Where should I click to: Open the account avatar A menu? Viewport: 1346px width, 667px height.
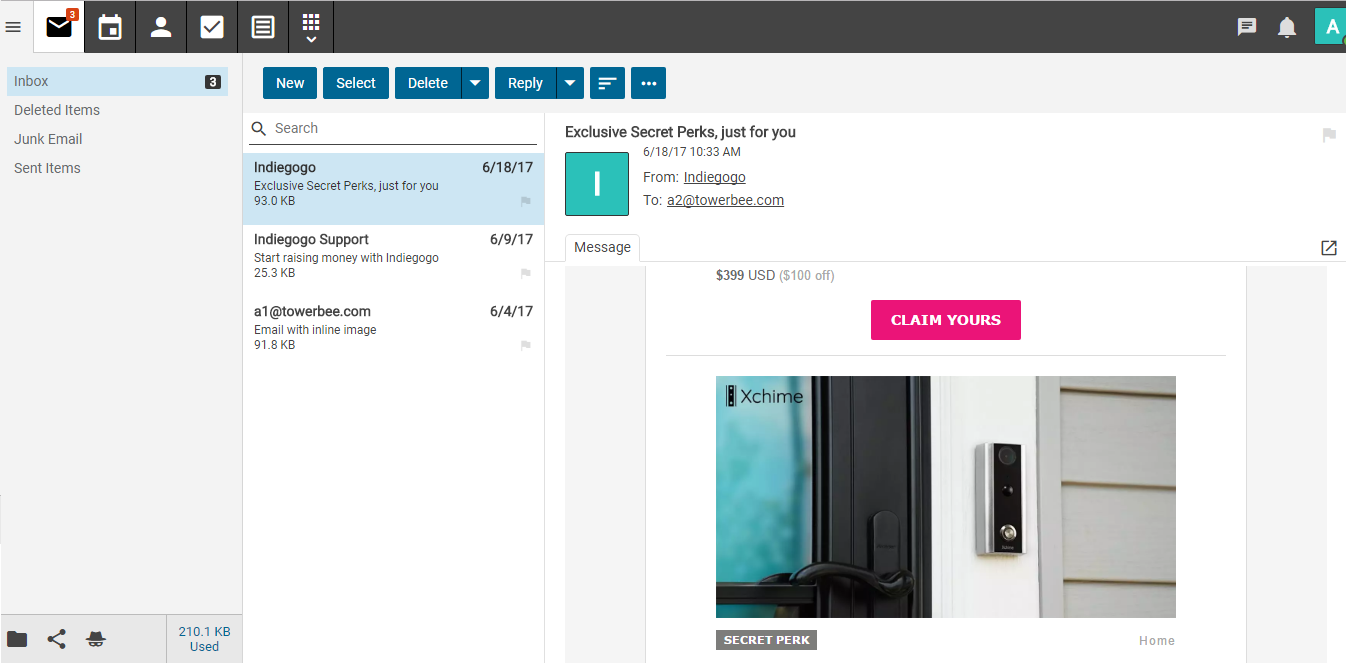pos(1331,27)
